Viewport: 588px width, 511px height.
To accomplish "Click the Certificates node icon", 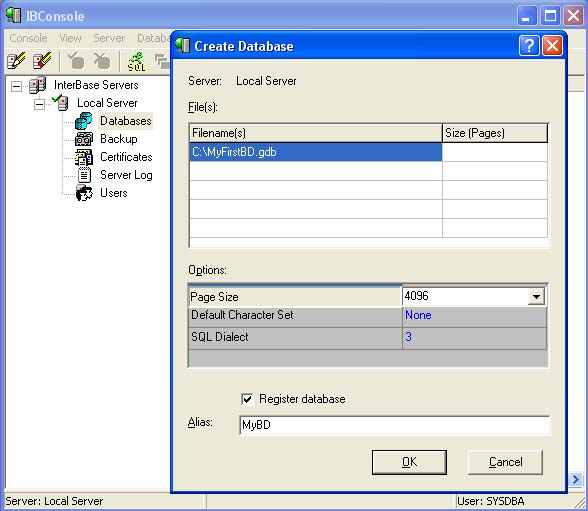I will coord(84,157).
